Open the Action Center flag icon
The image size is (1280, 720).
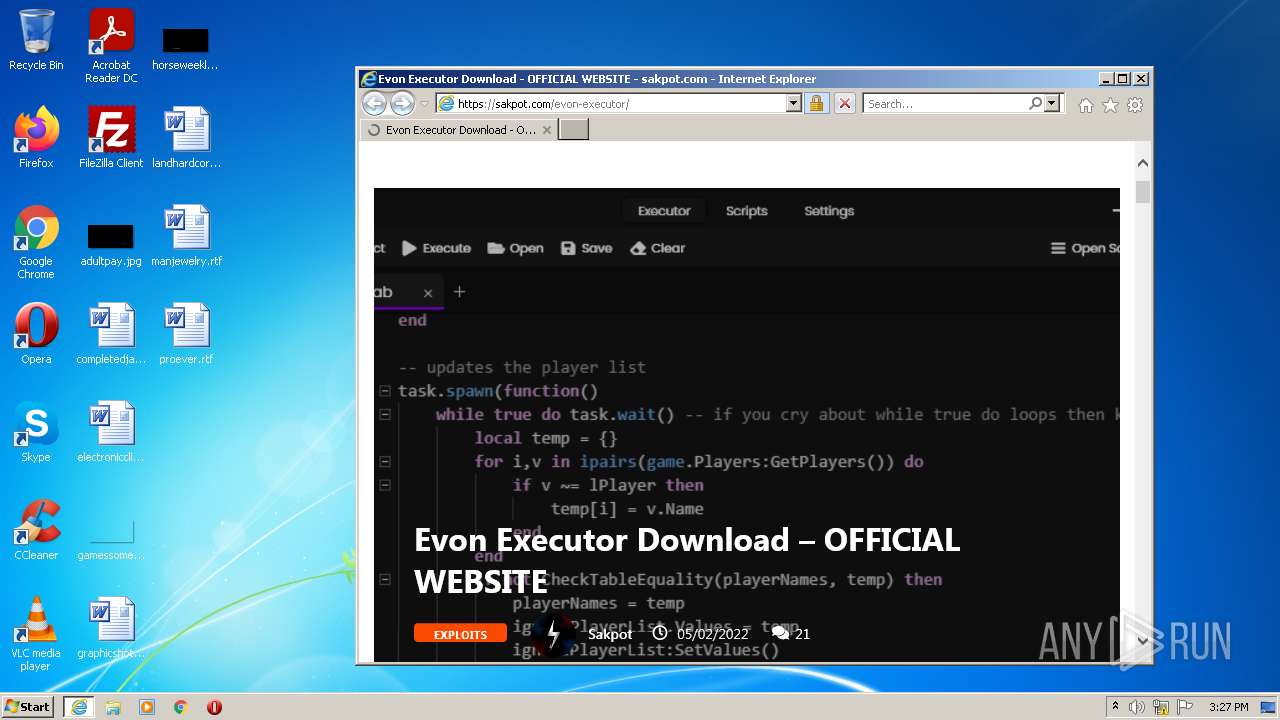pyautogui.click(x=1184, y=707)
